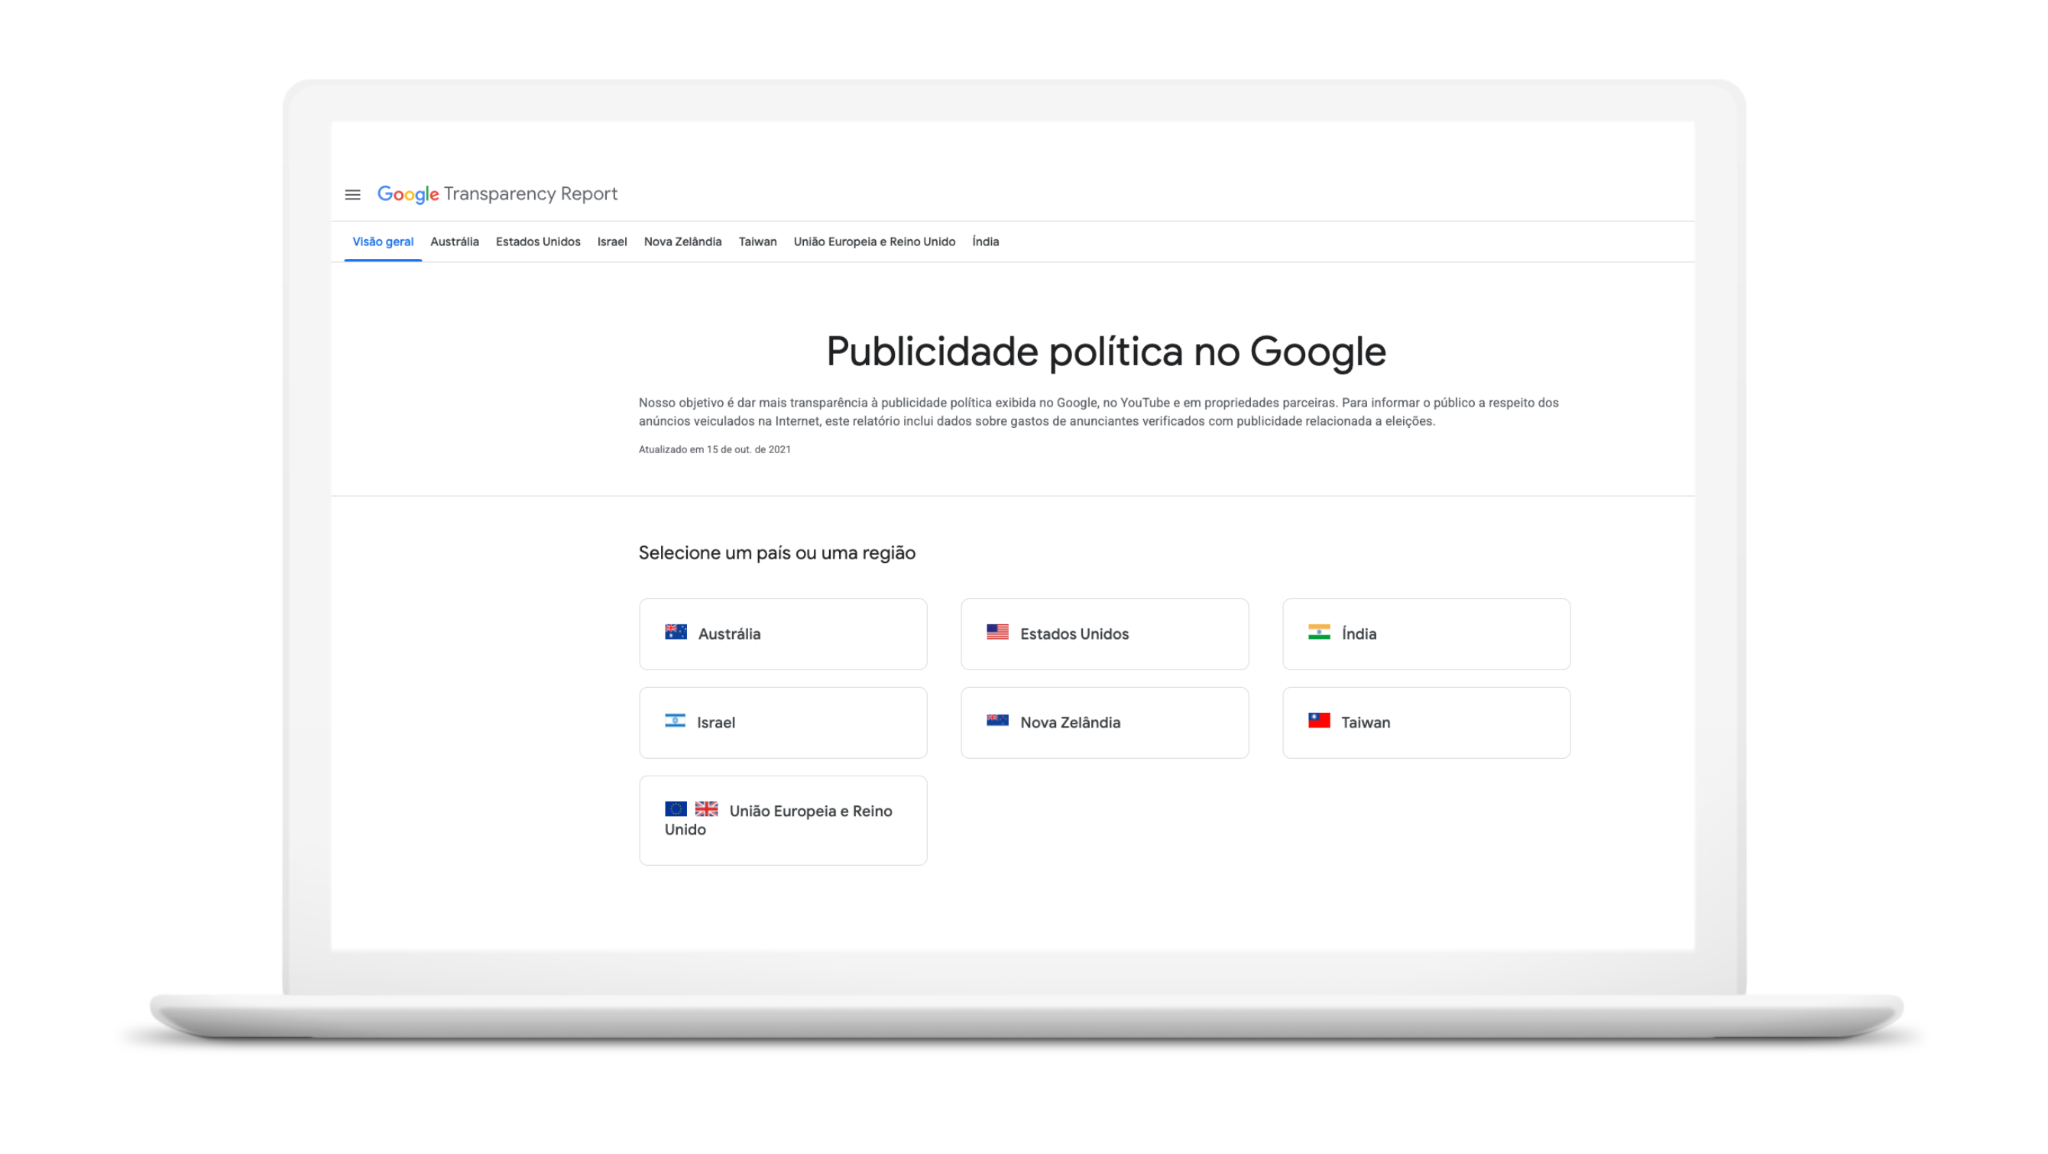The height and width of the screenshot is (1154, 2048).
Task: Switch to the Visão geral tab
Action: [x=383, y=242]
